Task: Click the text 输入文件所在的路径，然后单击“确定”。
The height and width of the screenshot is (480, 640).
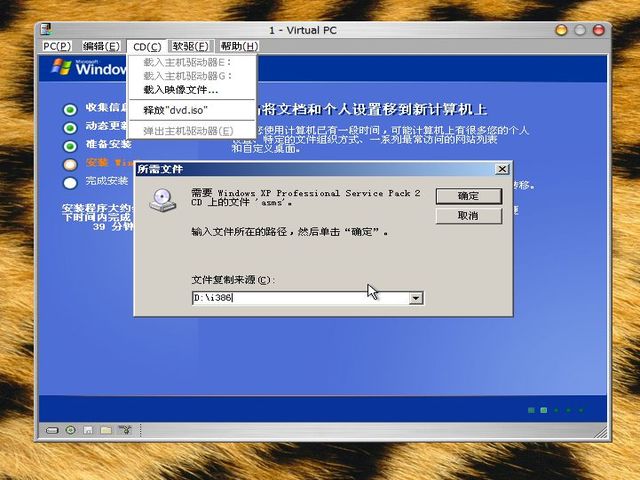Action: click(x=289, y=232)
